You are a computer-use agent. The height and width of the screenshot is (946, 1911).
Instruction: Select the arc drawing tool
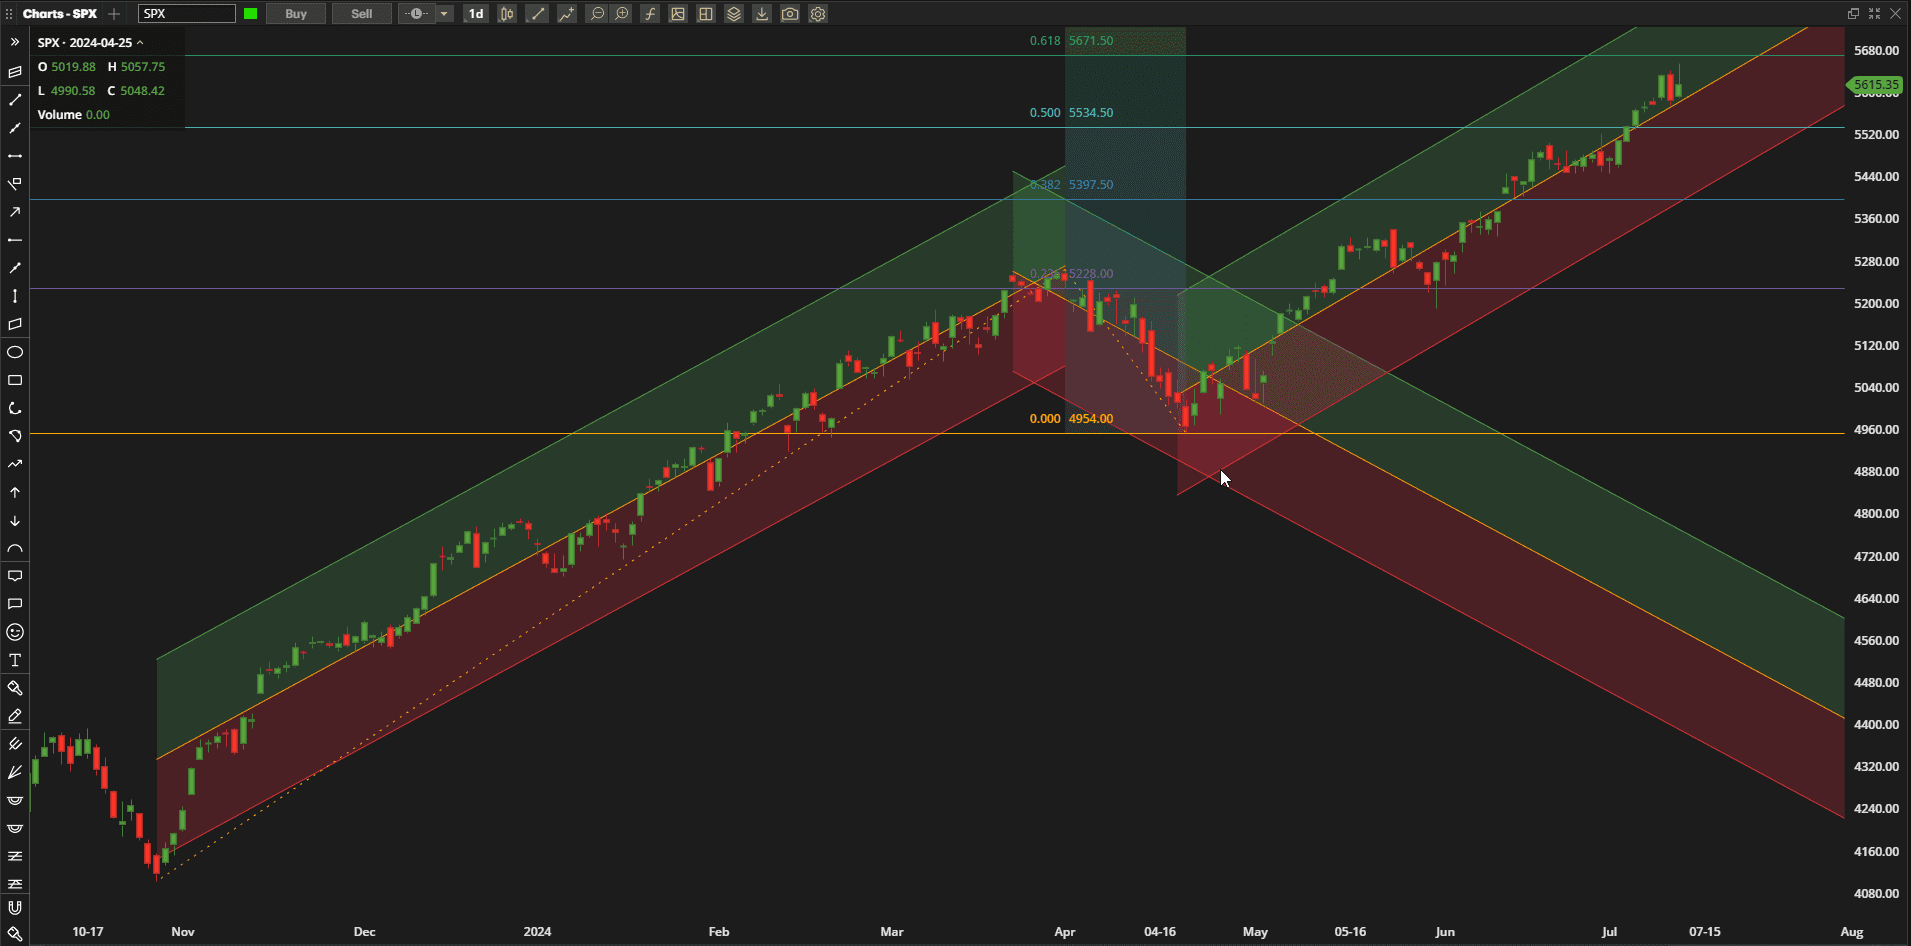(x=15, y=408)
